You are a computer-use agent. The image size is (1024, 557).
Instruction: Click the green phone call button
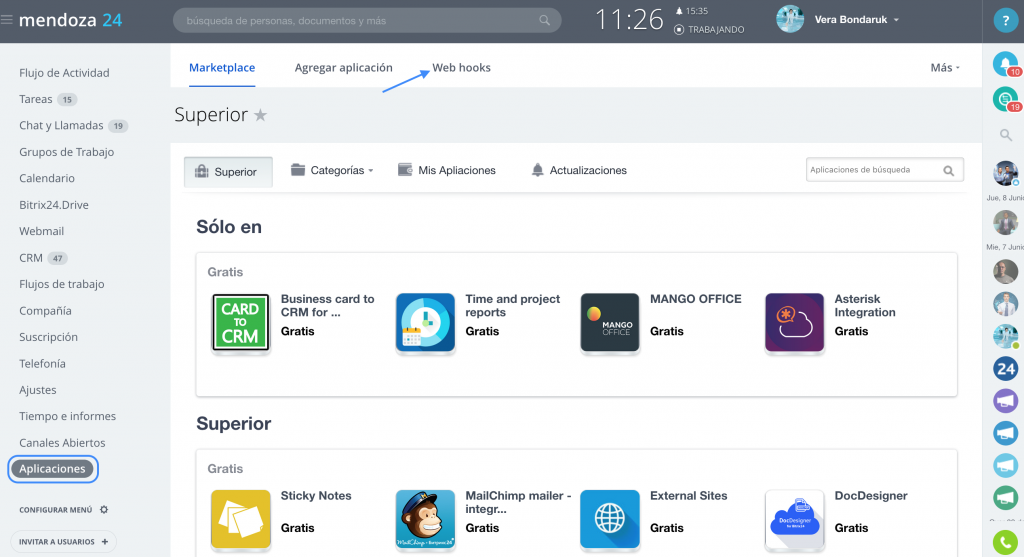(1006, 543)
